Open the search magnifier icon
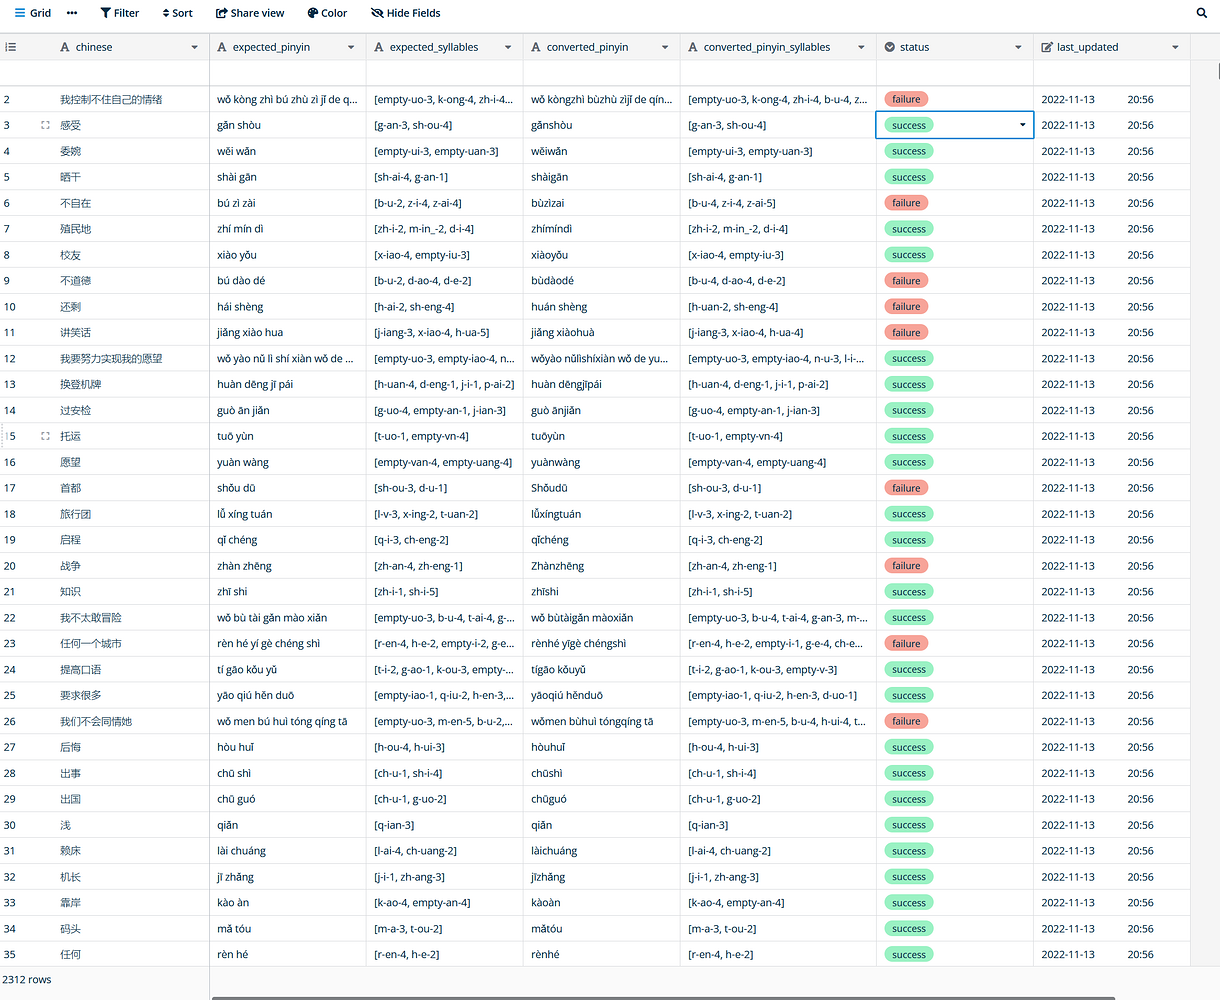Image resolution: width=1220 pixels, height=1000 pixels. point(1200,13)
